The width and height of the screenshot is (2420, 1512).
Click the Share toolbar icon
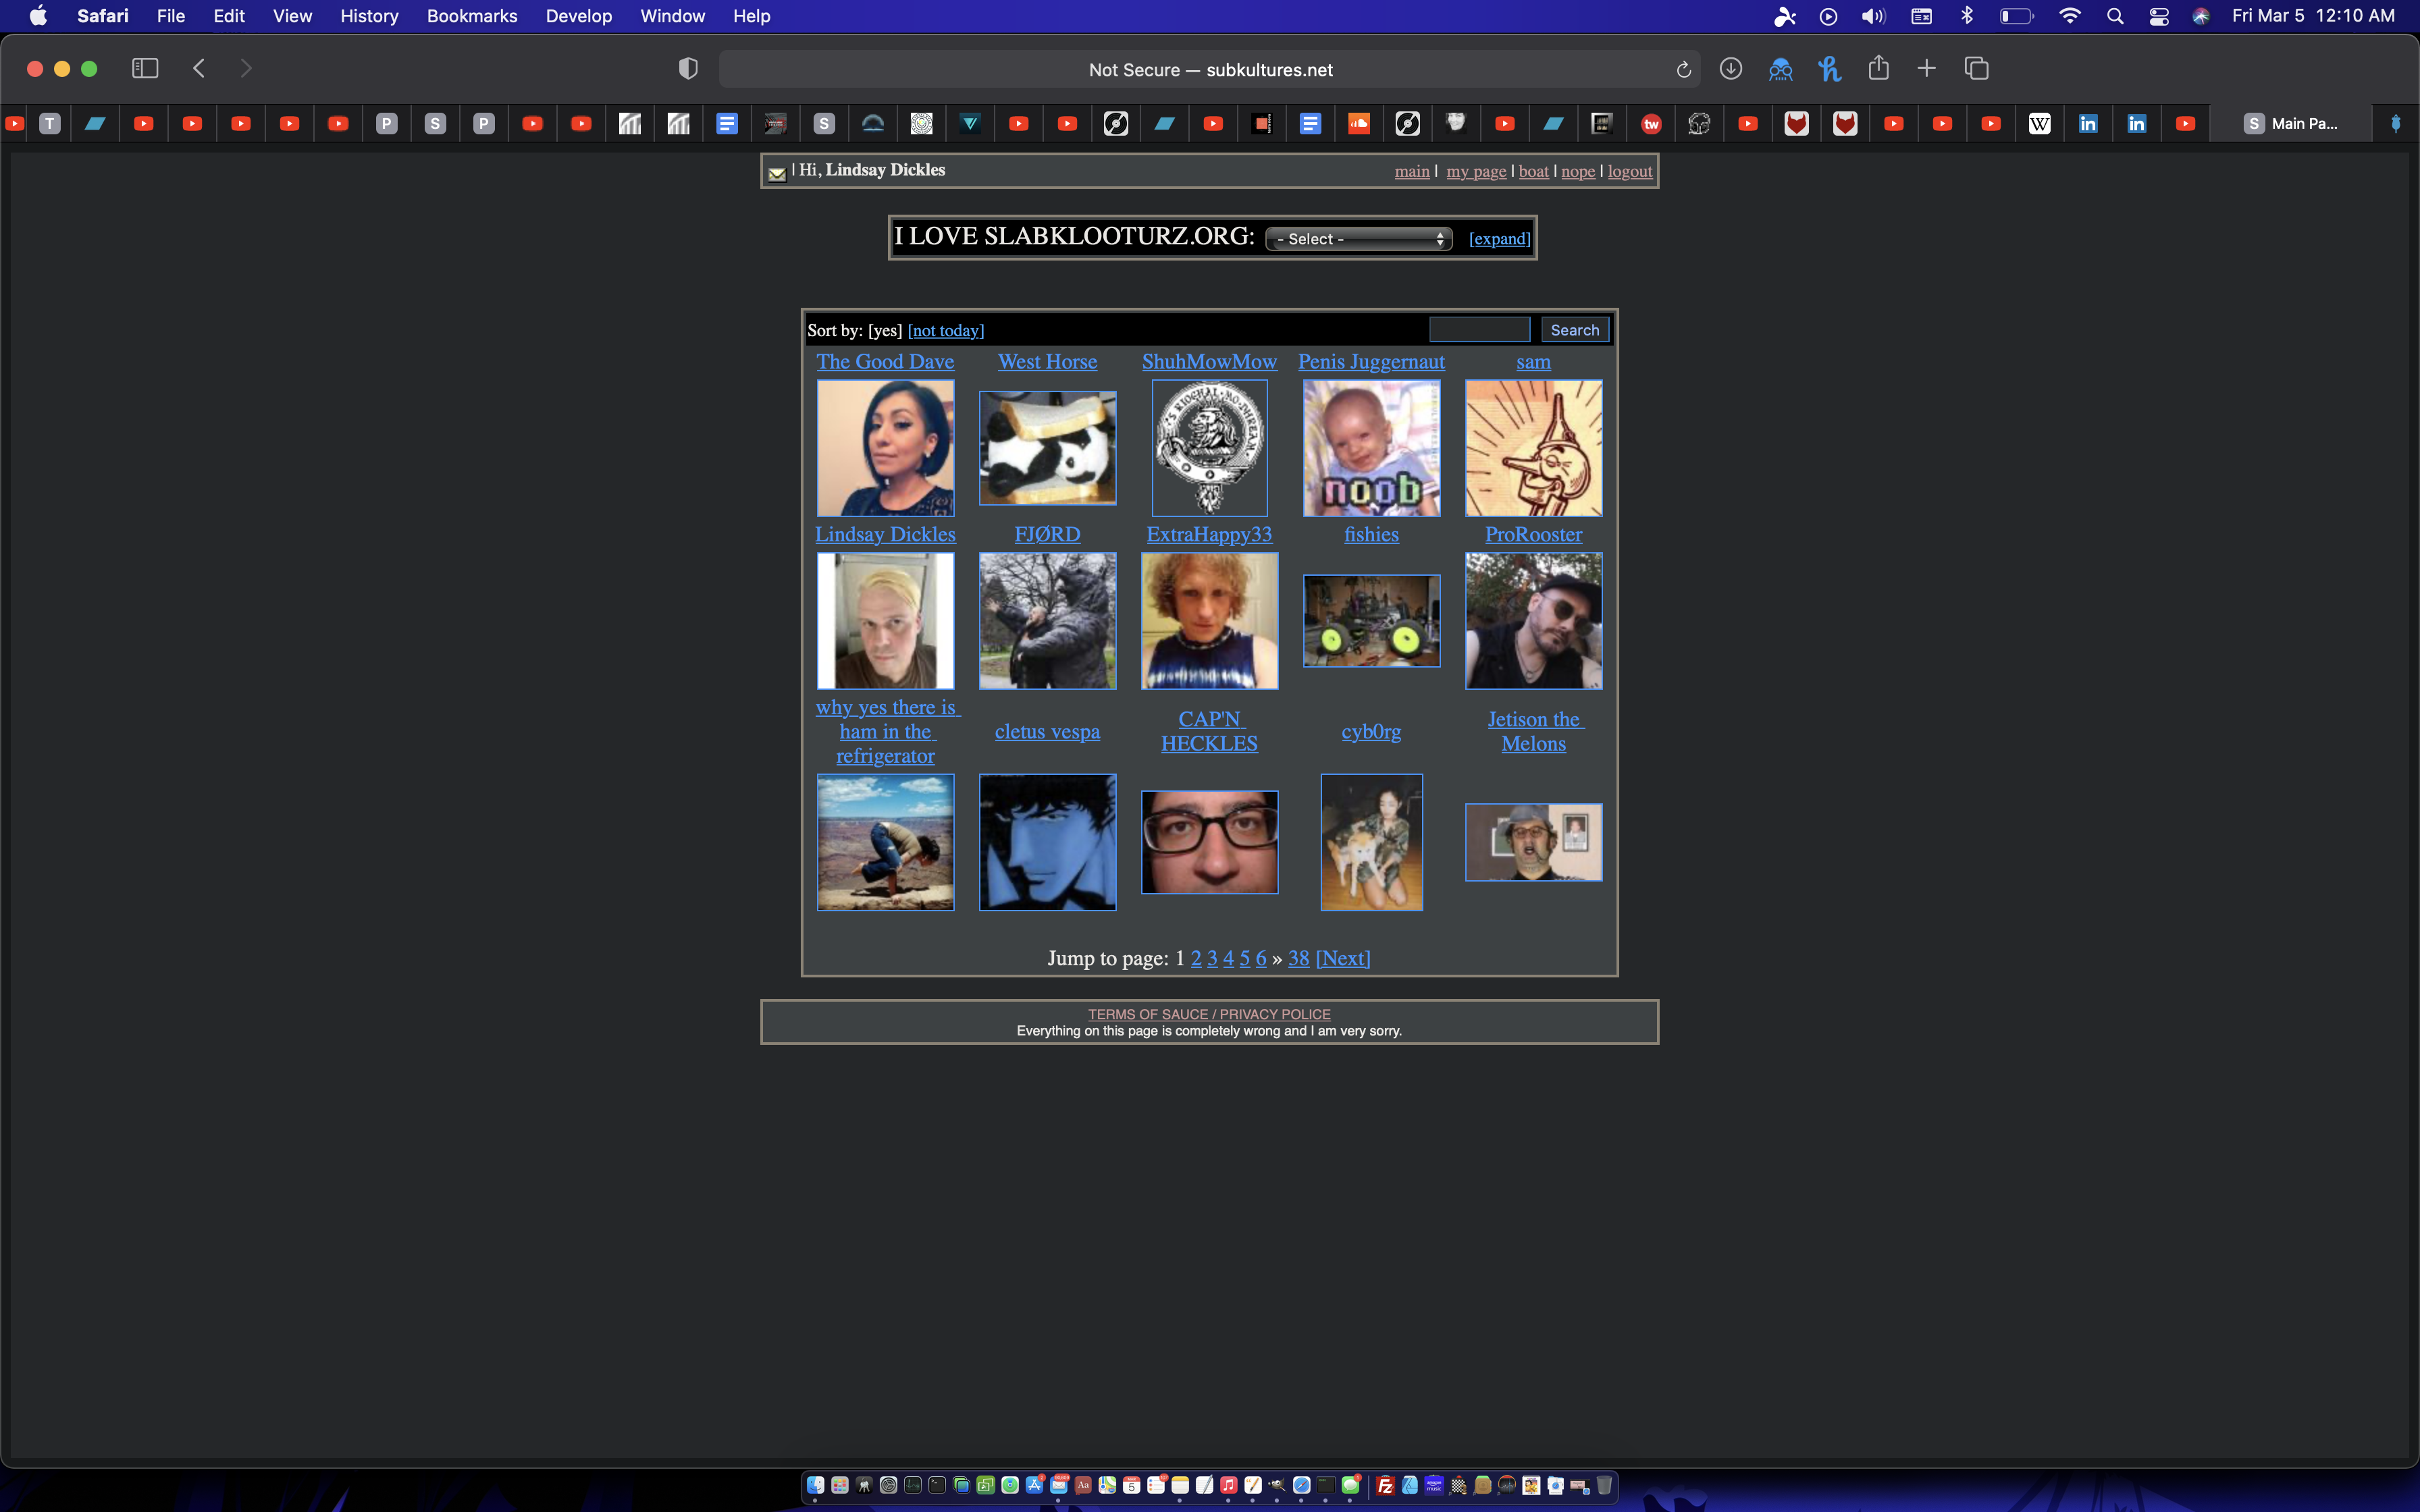pos(1878,68)
